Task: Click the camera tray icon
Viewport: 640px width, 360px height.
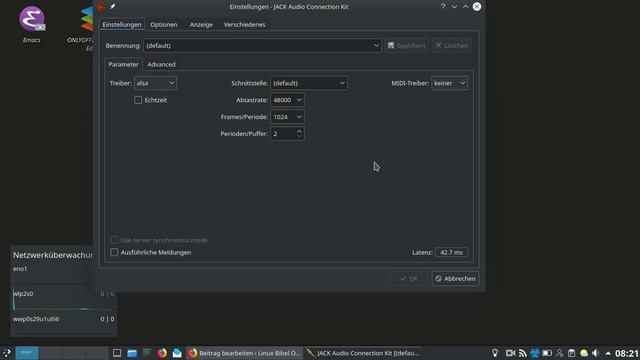Action: tap(510, 353)
